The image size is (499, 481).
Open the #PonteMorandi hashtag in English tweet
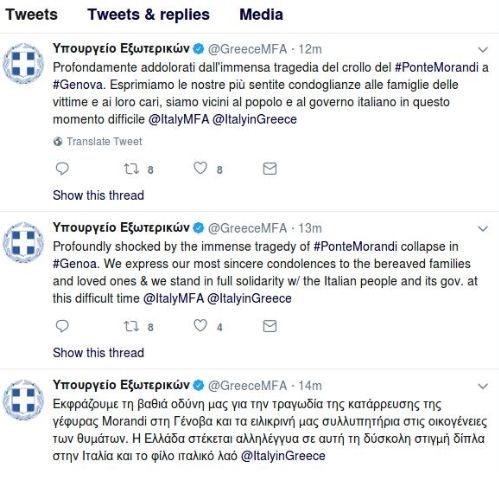click(x=355, y=247)
